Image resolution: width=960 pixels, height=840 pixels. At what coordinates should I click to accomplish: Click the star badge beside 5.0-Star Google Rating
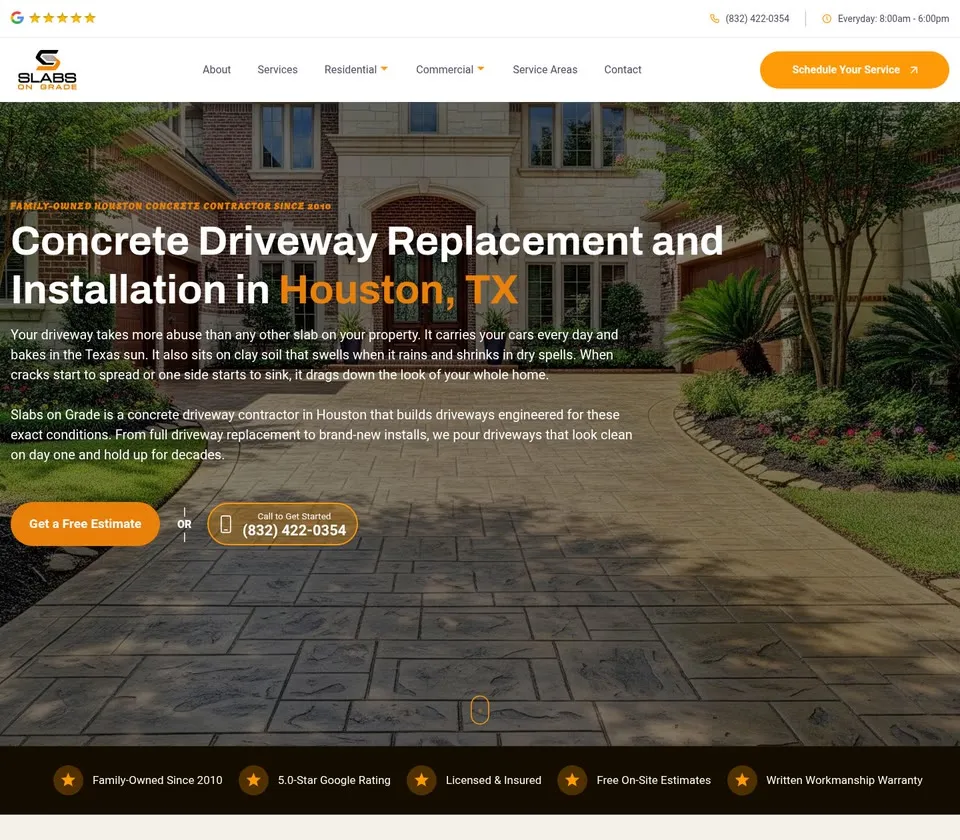[x=253, y=780]
